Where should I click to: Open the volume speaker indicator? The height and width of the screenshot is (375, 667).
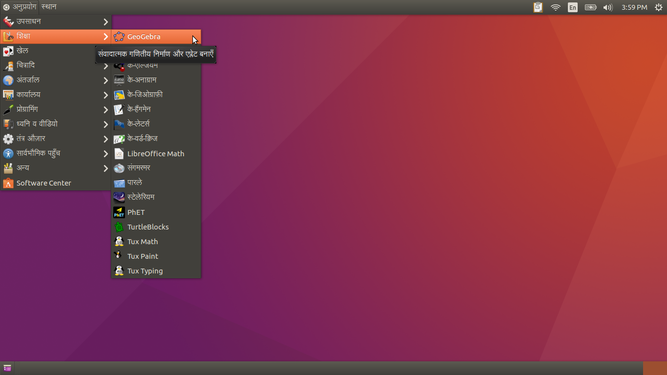[608, 7]
